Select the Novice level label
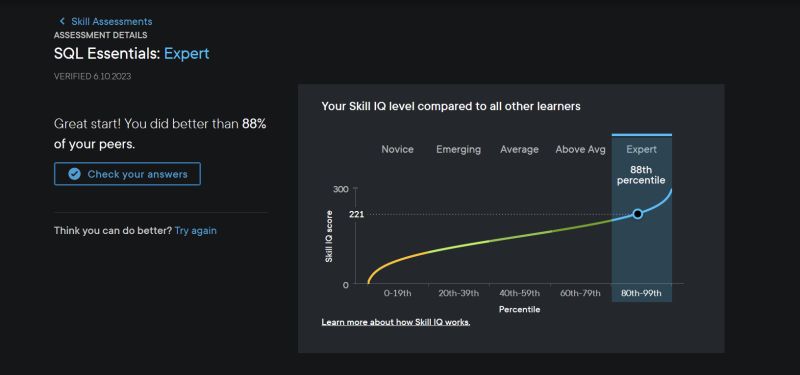 click(397, 149)
